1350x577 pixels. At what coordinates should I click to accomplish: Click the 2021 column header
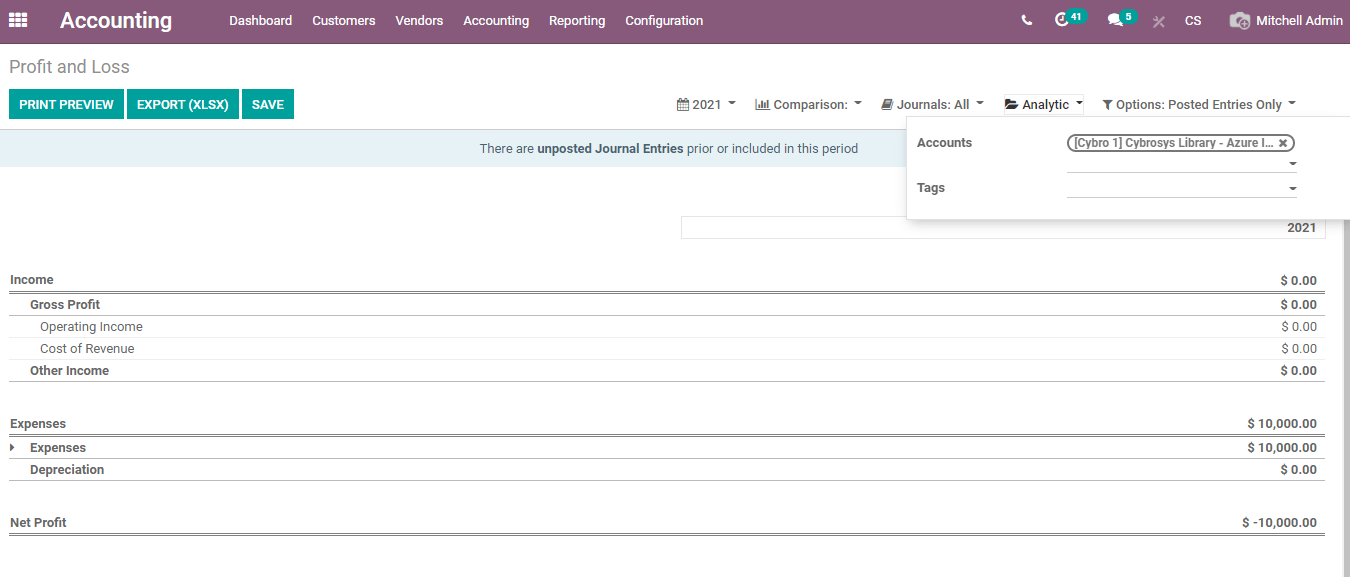click(1003, 227)
